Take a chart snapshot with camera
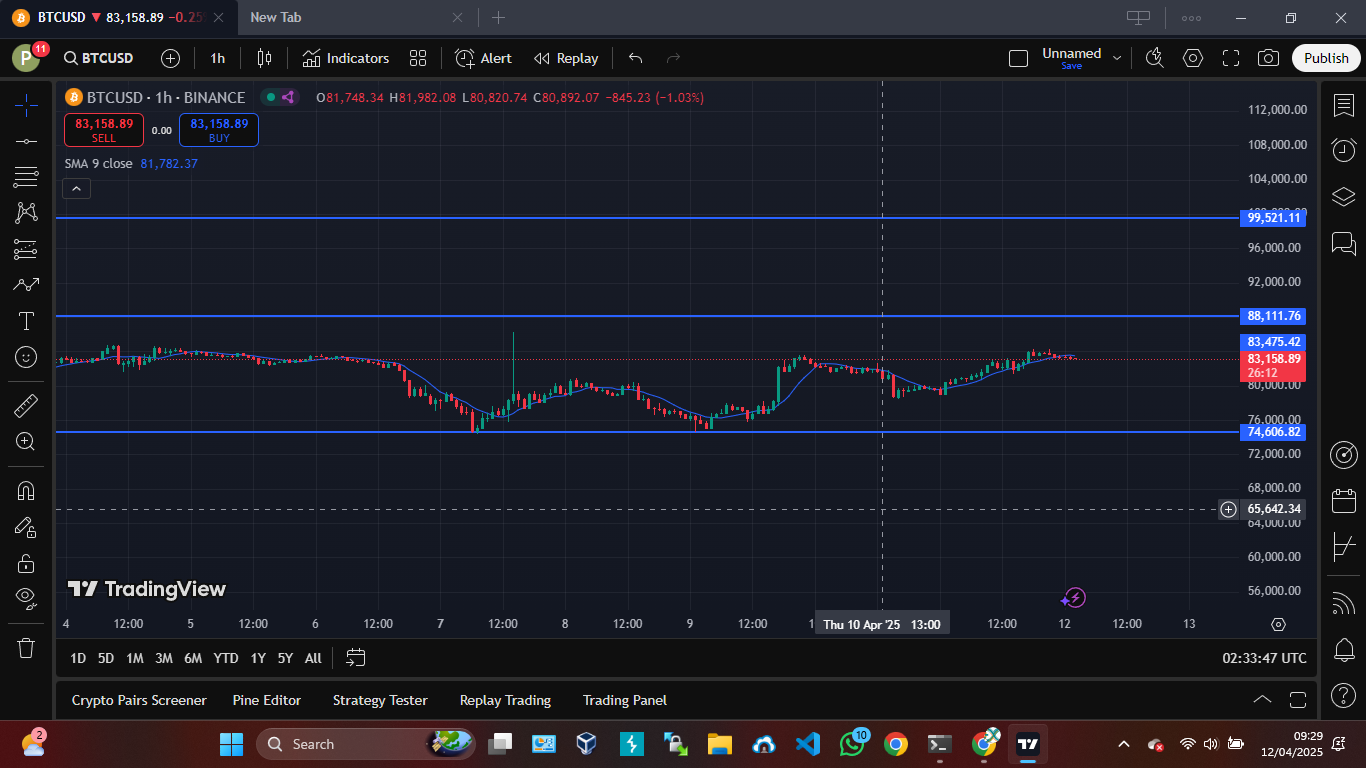The height and width of the screenshot is (768, 1366). [x=1269, y=58]
